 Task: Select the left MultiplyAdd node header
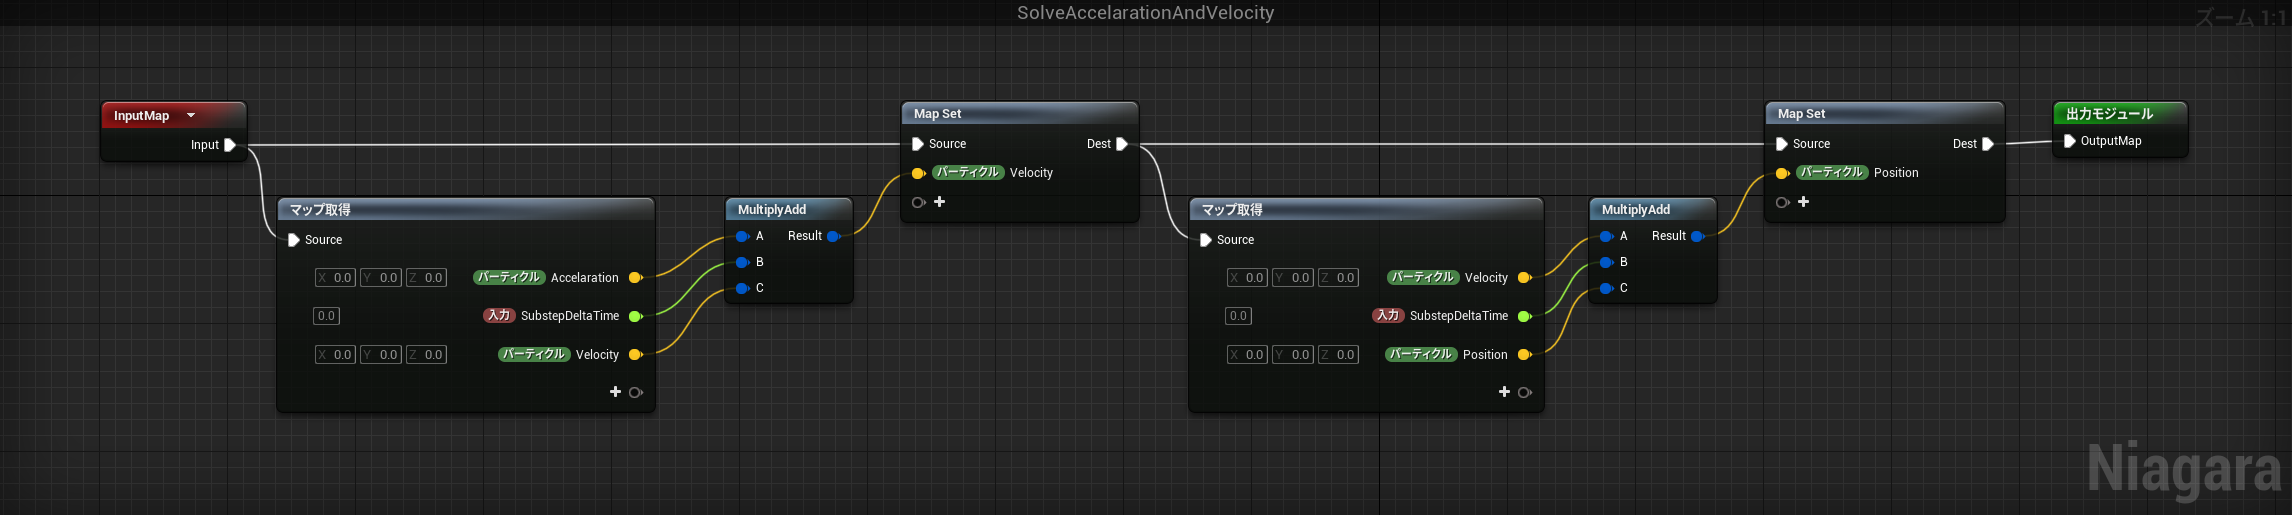point(789,210)
